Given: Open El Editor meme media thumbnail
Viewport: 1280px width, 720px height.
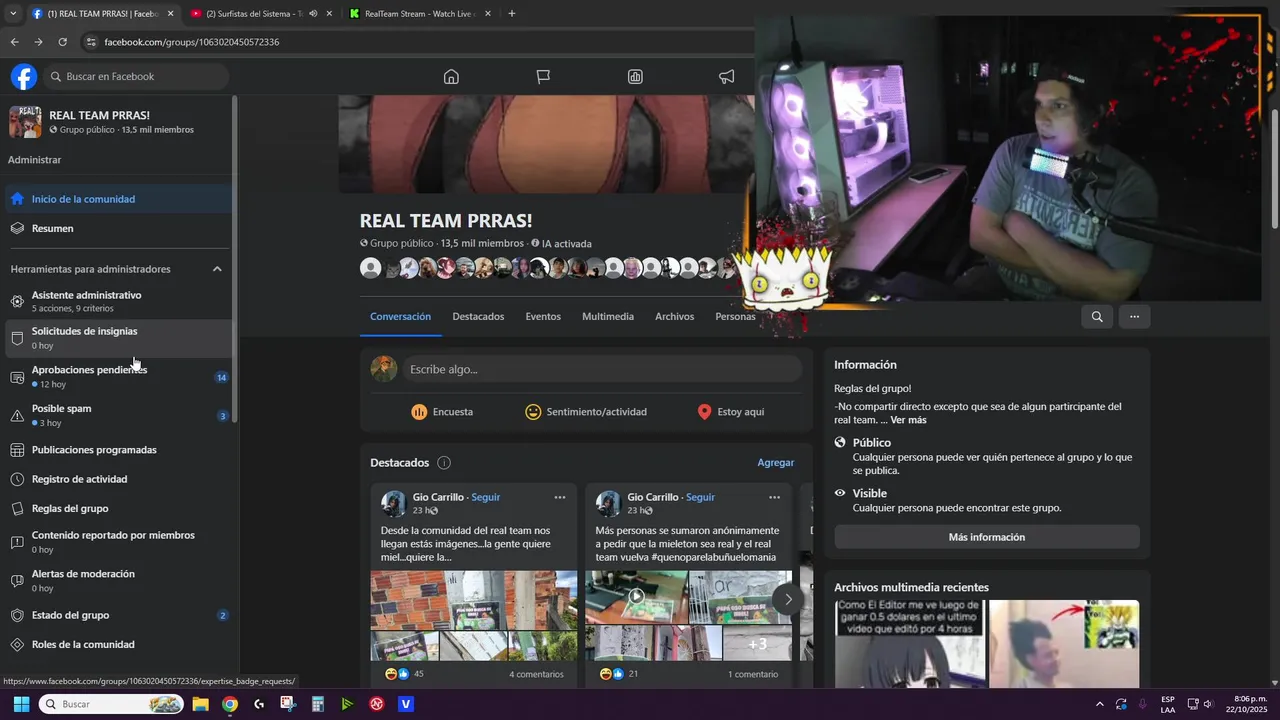Looking at the screenshot, I should [x=909, y=643].
